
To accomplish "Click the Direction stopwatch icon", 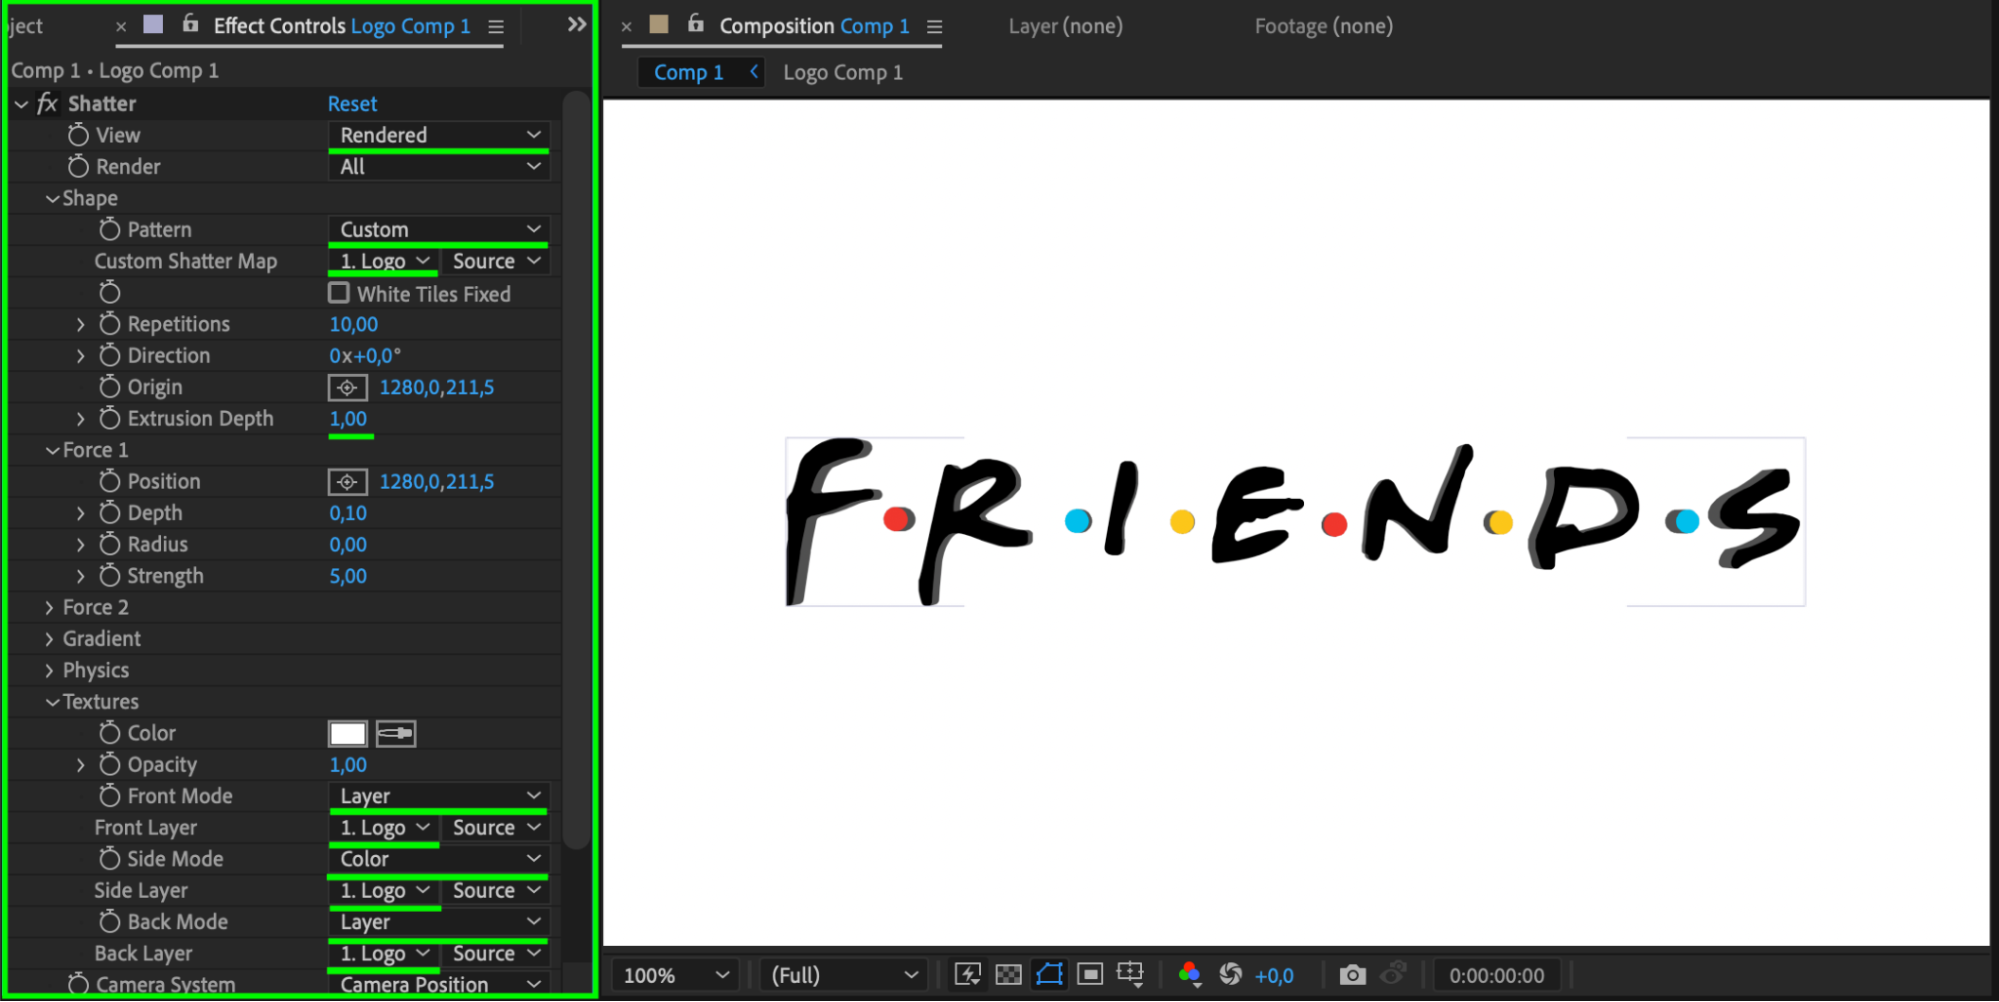I will click(110, 356).
